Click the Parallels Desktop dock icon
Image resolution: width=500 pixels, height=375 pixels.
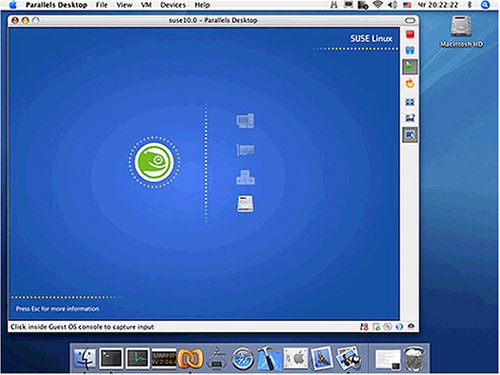click(190, 359)
